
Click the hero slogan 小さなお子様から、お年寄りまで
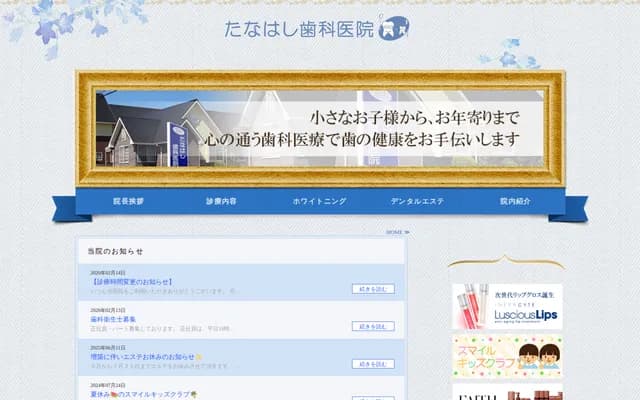pos(415,118)
